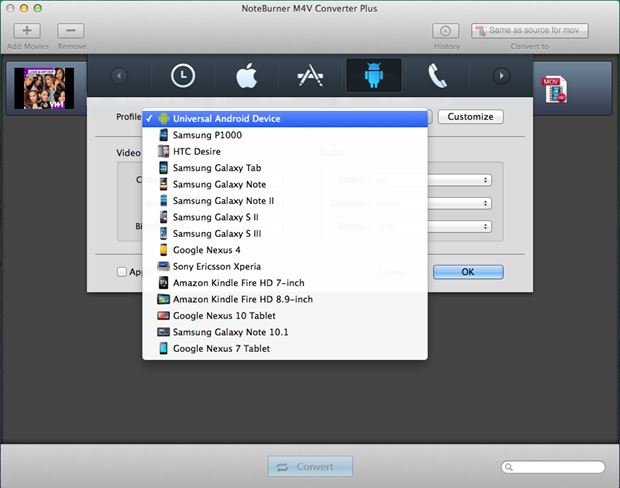Screen dimensions: 620x488
Task: Choose Sony Ericsson Xperia profile
Action: click(x=285, y=266)
